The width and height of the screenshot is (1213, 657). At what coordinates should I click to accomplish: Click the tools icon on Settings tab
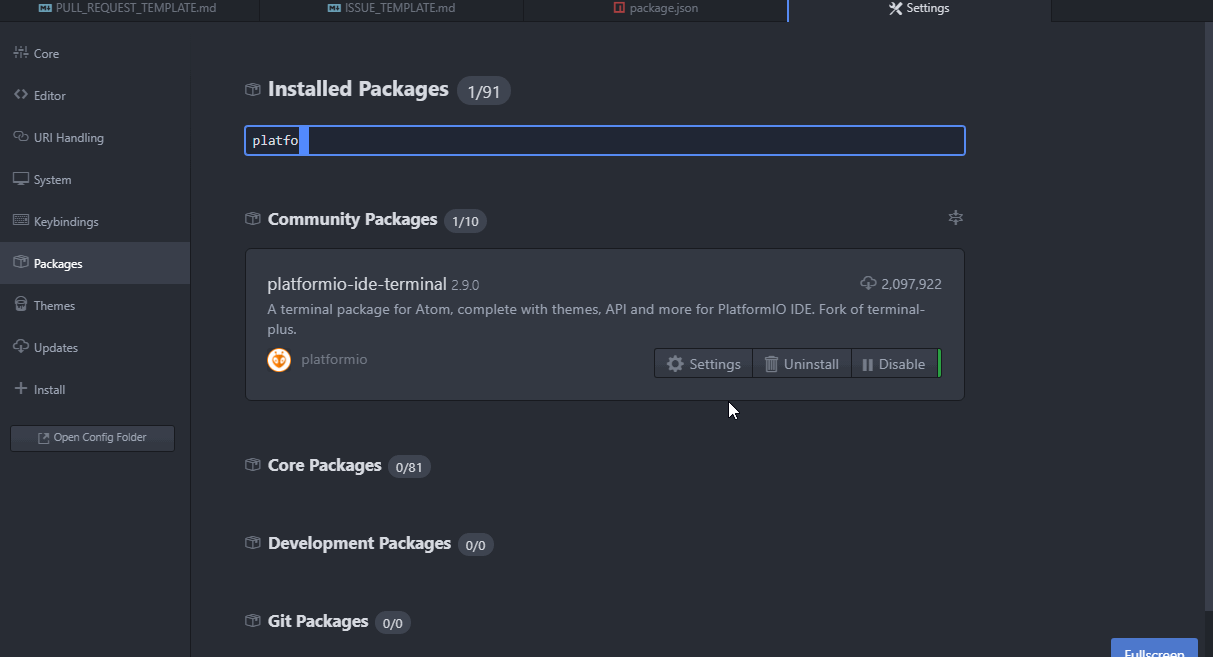[895, 8]
